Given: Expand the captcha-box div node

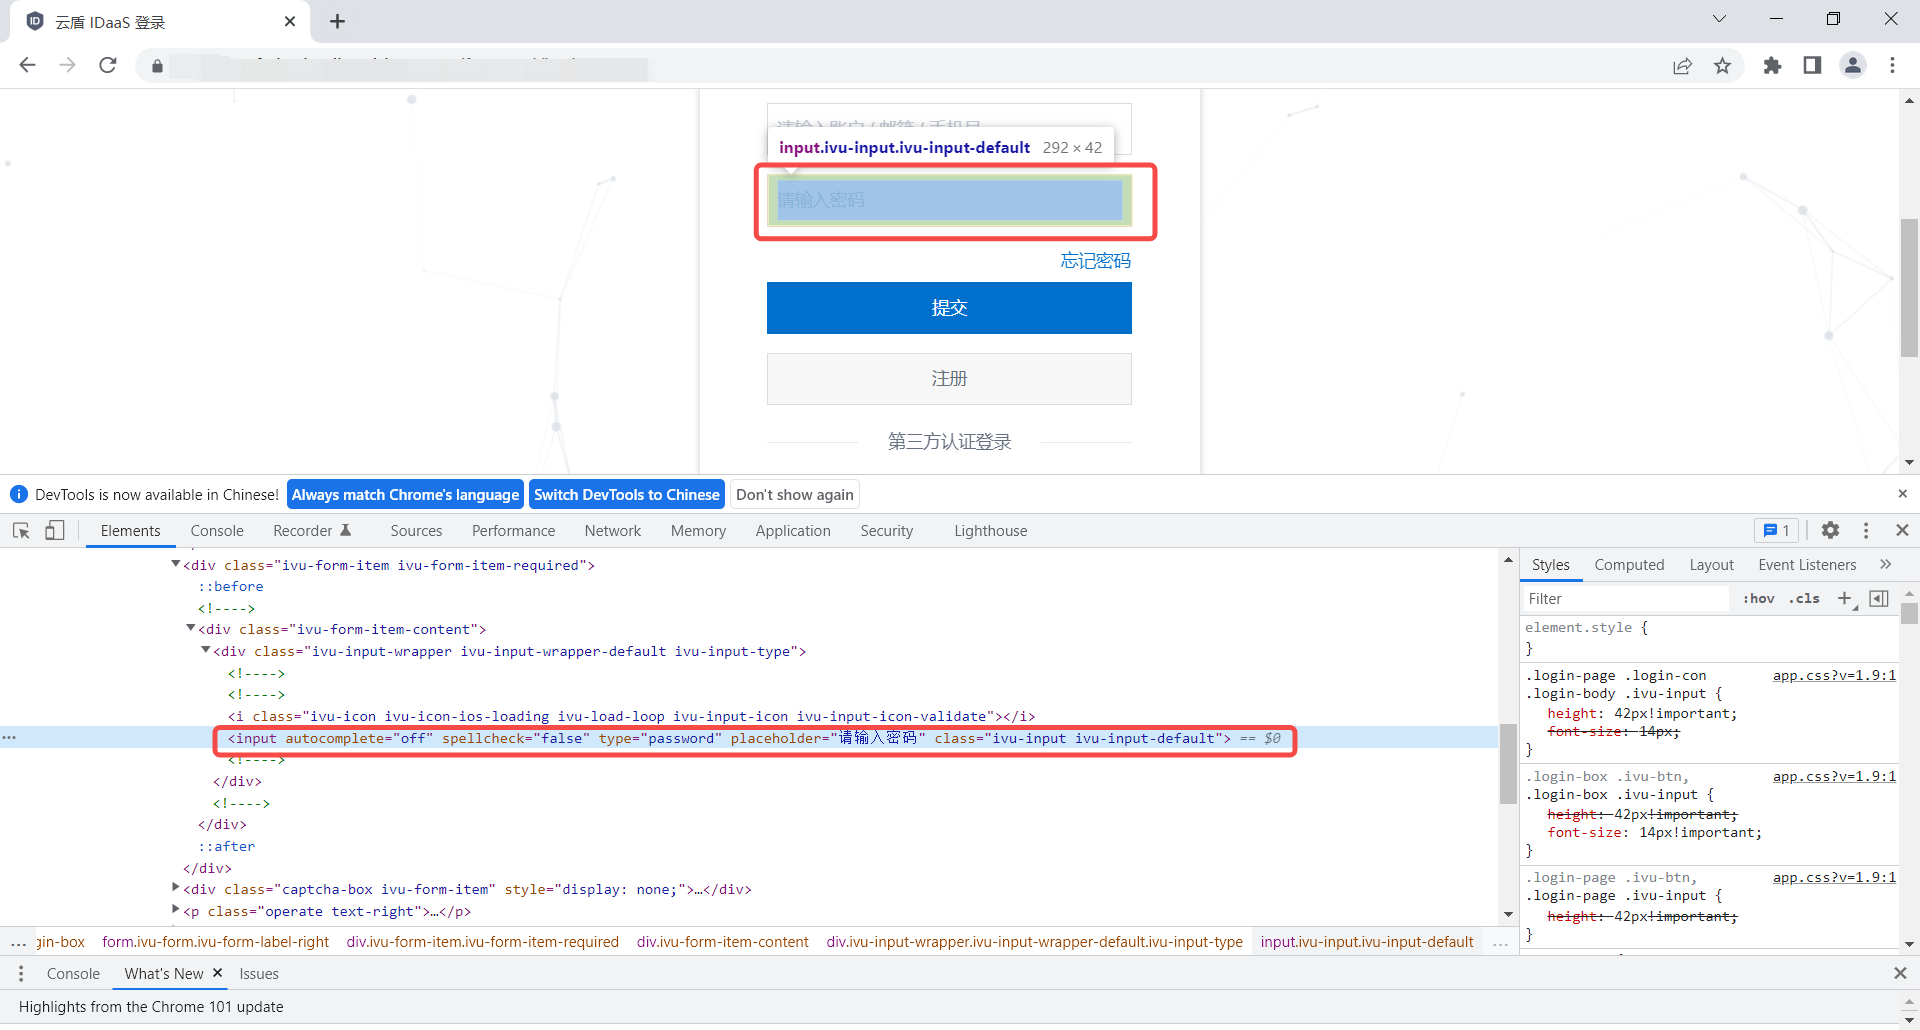Looking at the screenshot, I should pos(176,888).
